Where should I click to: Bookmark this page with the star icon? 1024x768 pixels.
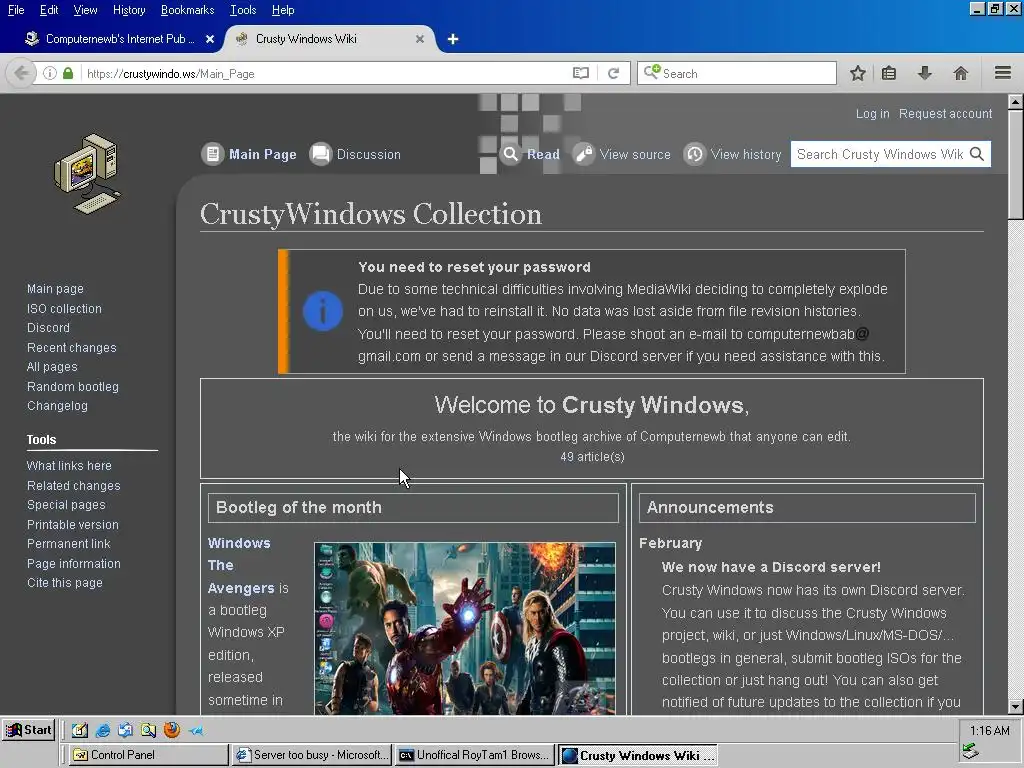tap(857, 73)
